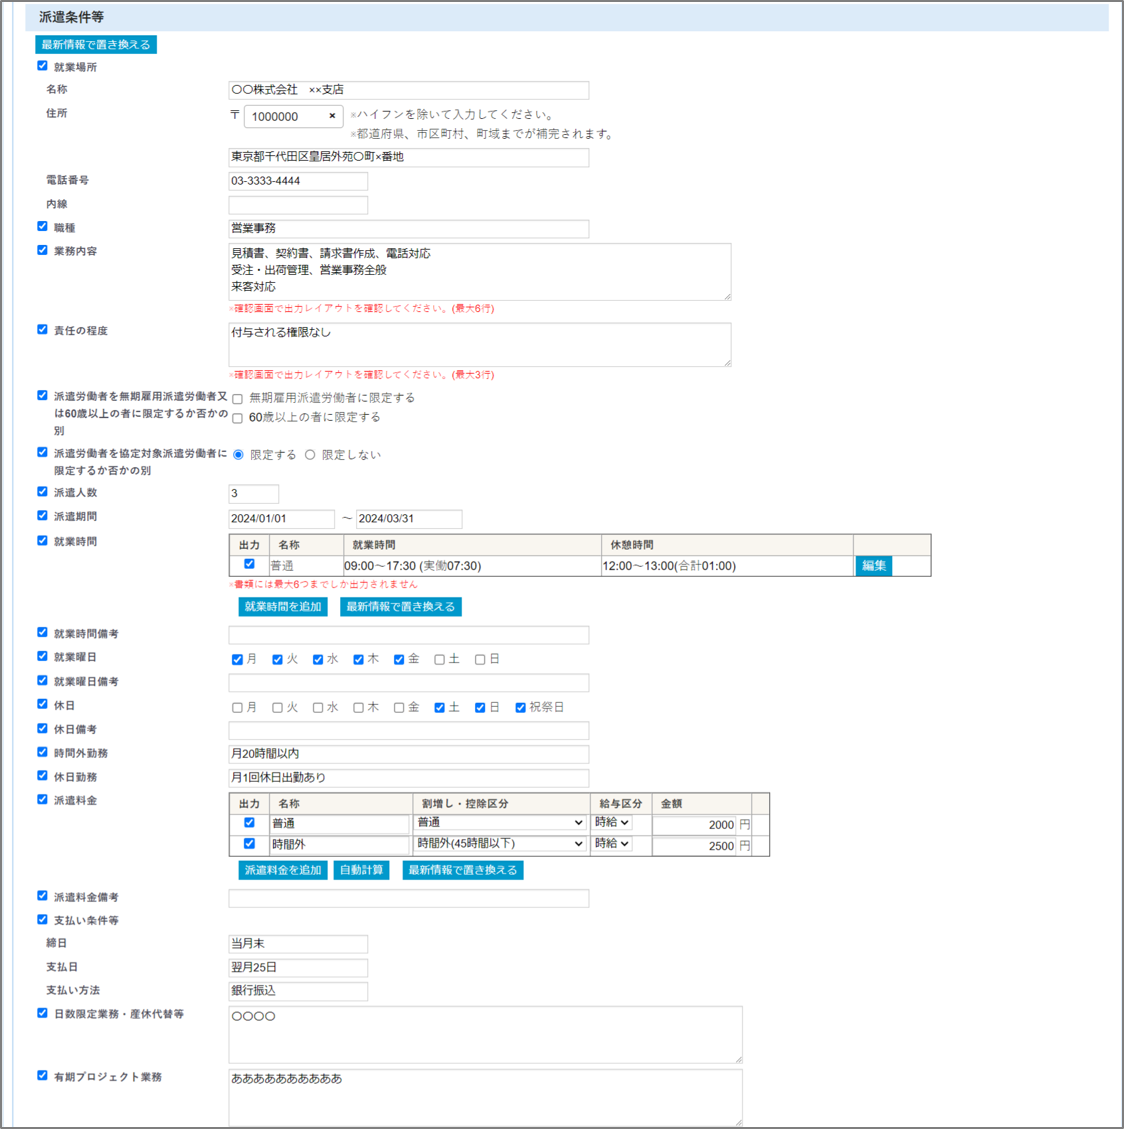Viewport: 1124px width, 1129px height.
Task: Click 最新情報で置き換える below 派遣料金 table
Action: point(463,871)
